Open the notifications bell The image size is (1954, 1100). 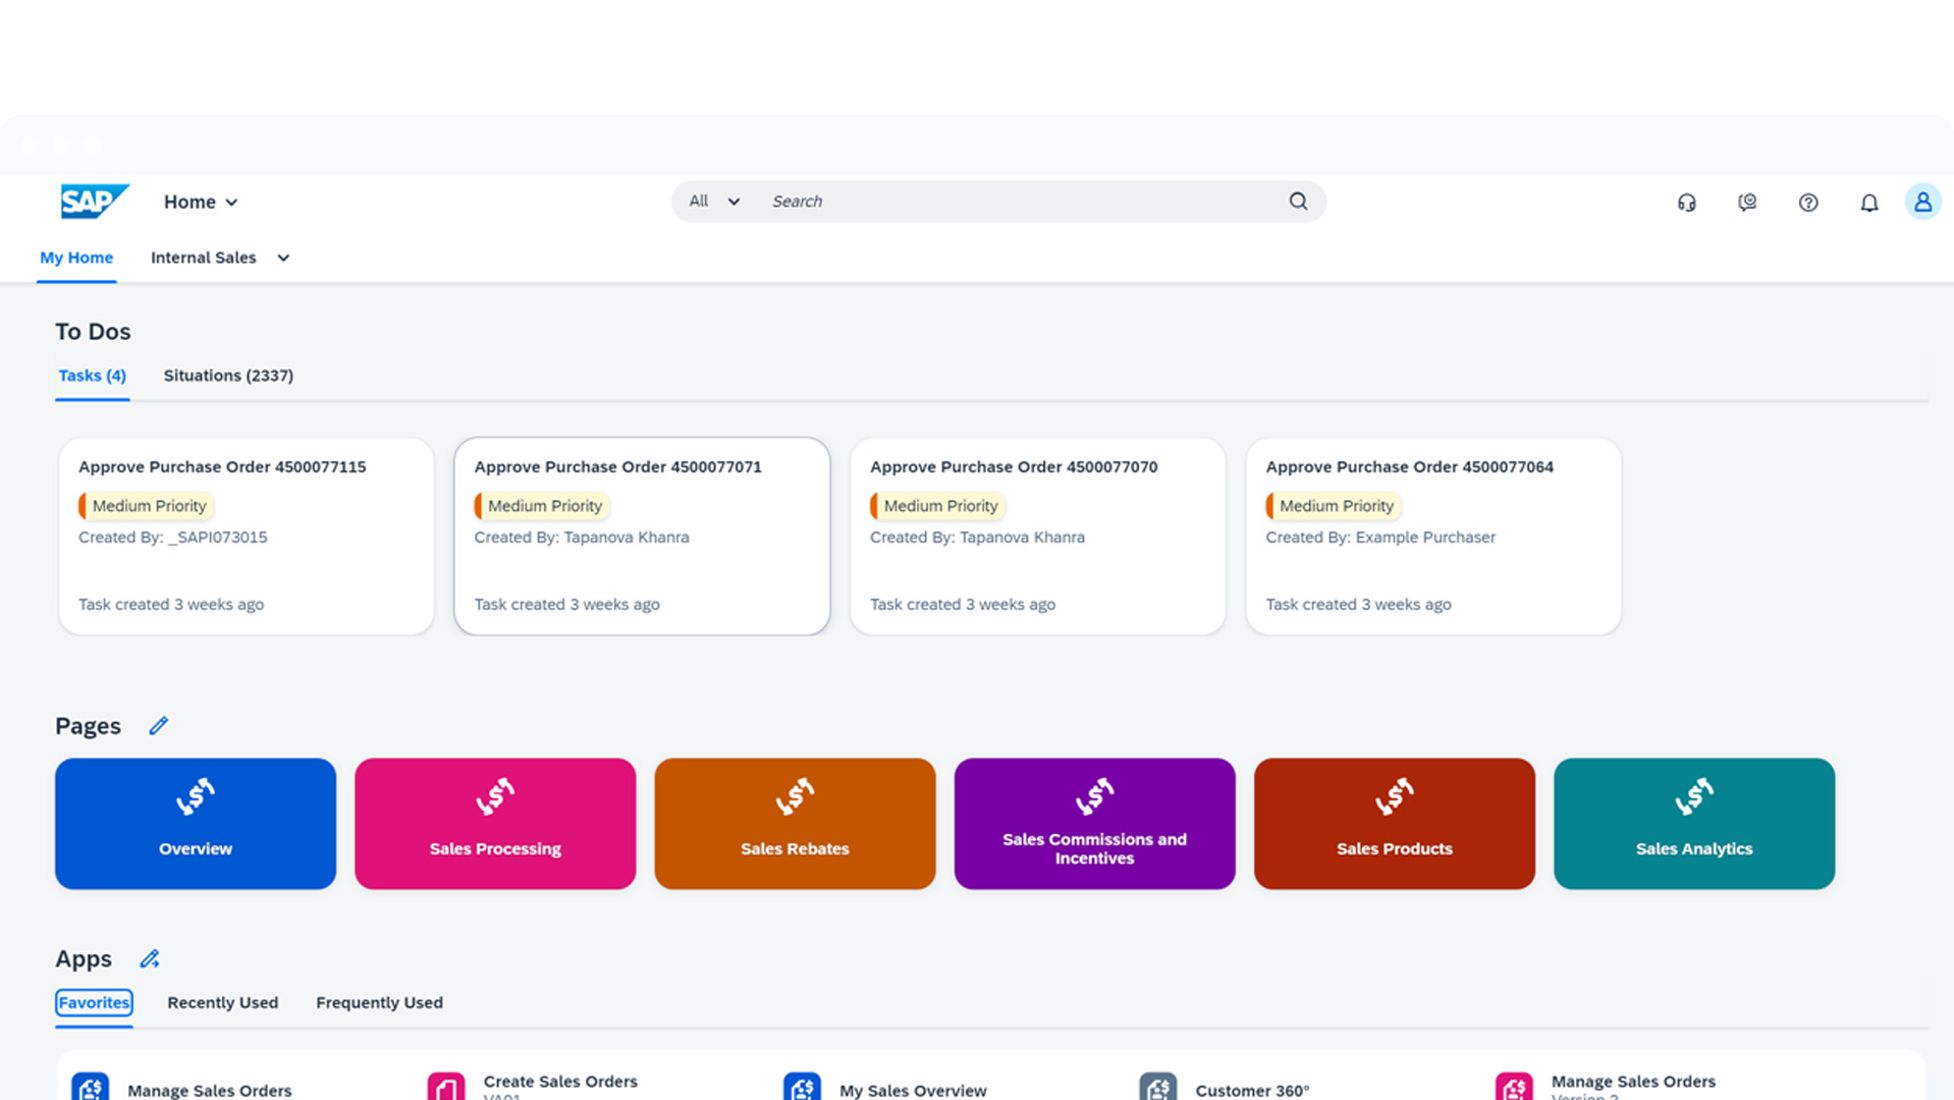[x=1868, y=203]
